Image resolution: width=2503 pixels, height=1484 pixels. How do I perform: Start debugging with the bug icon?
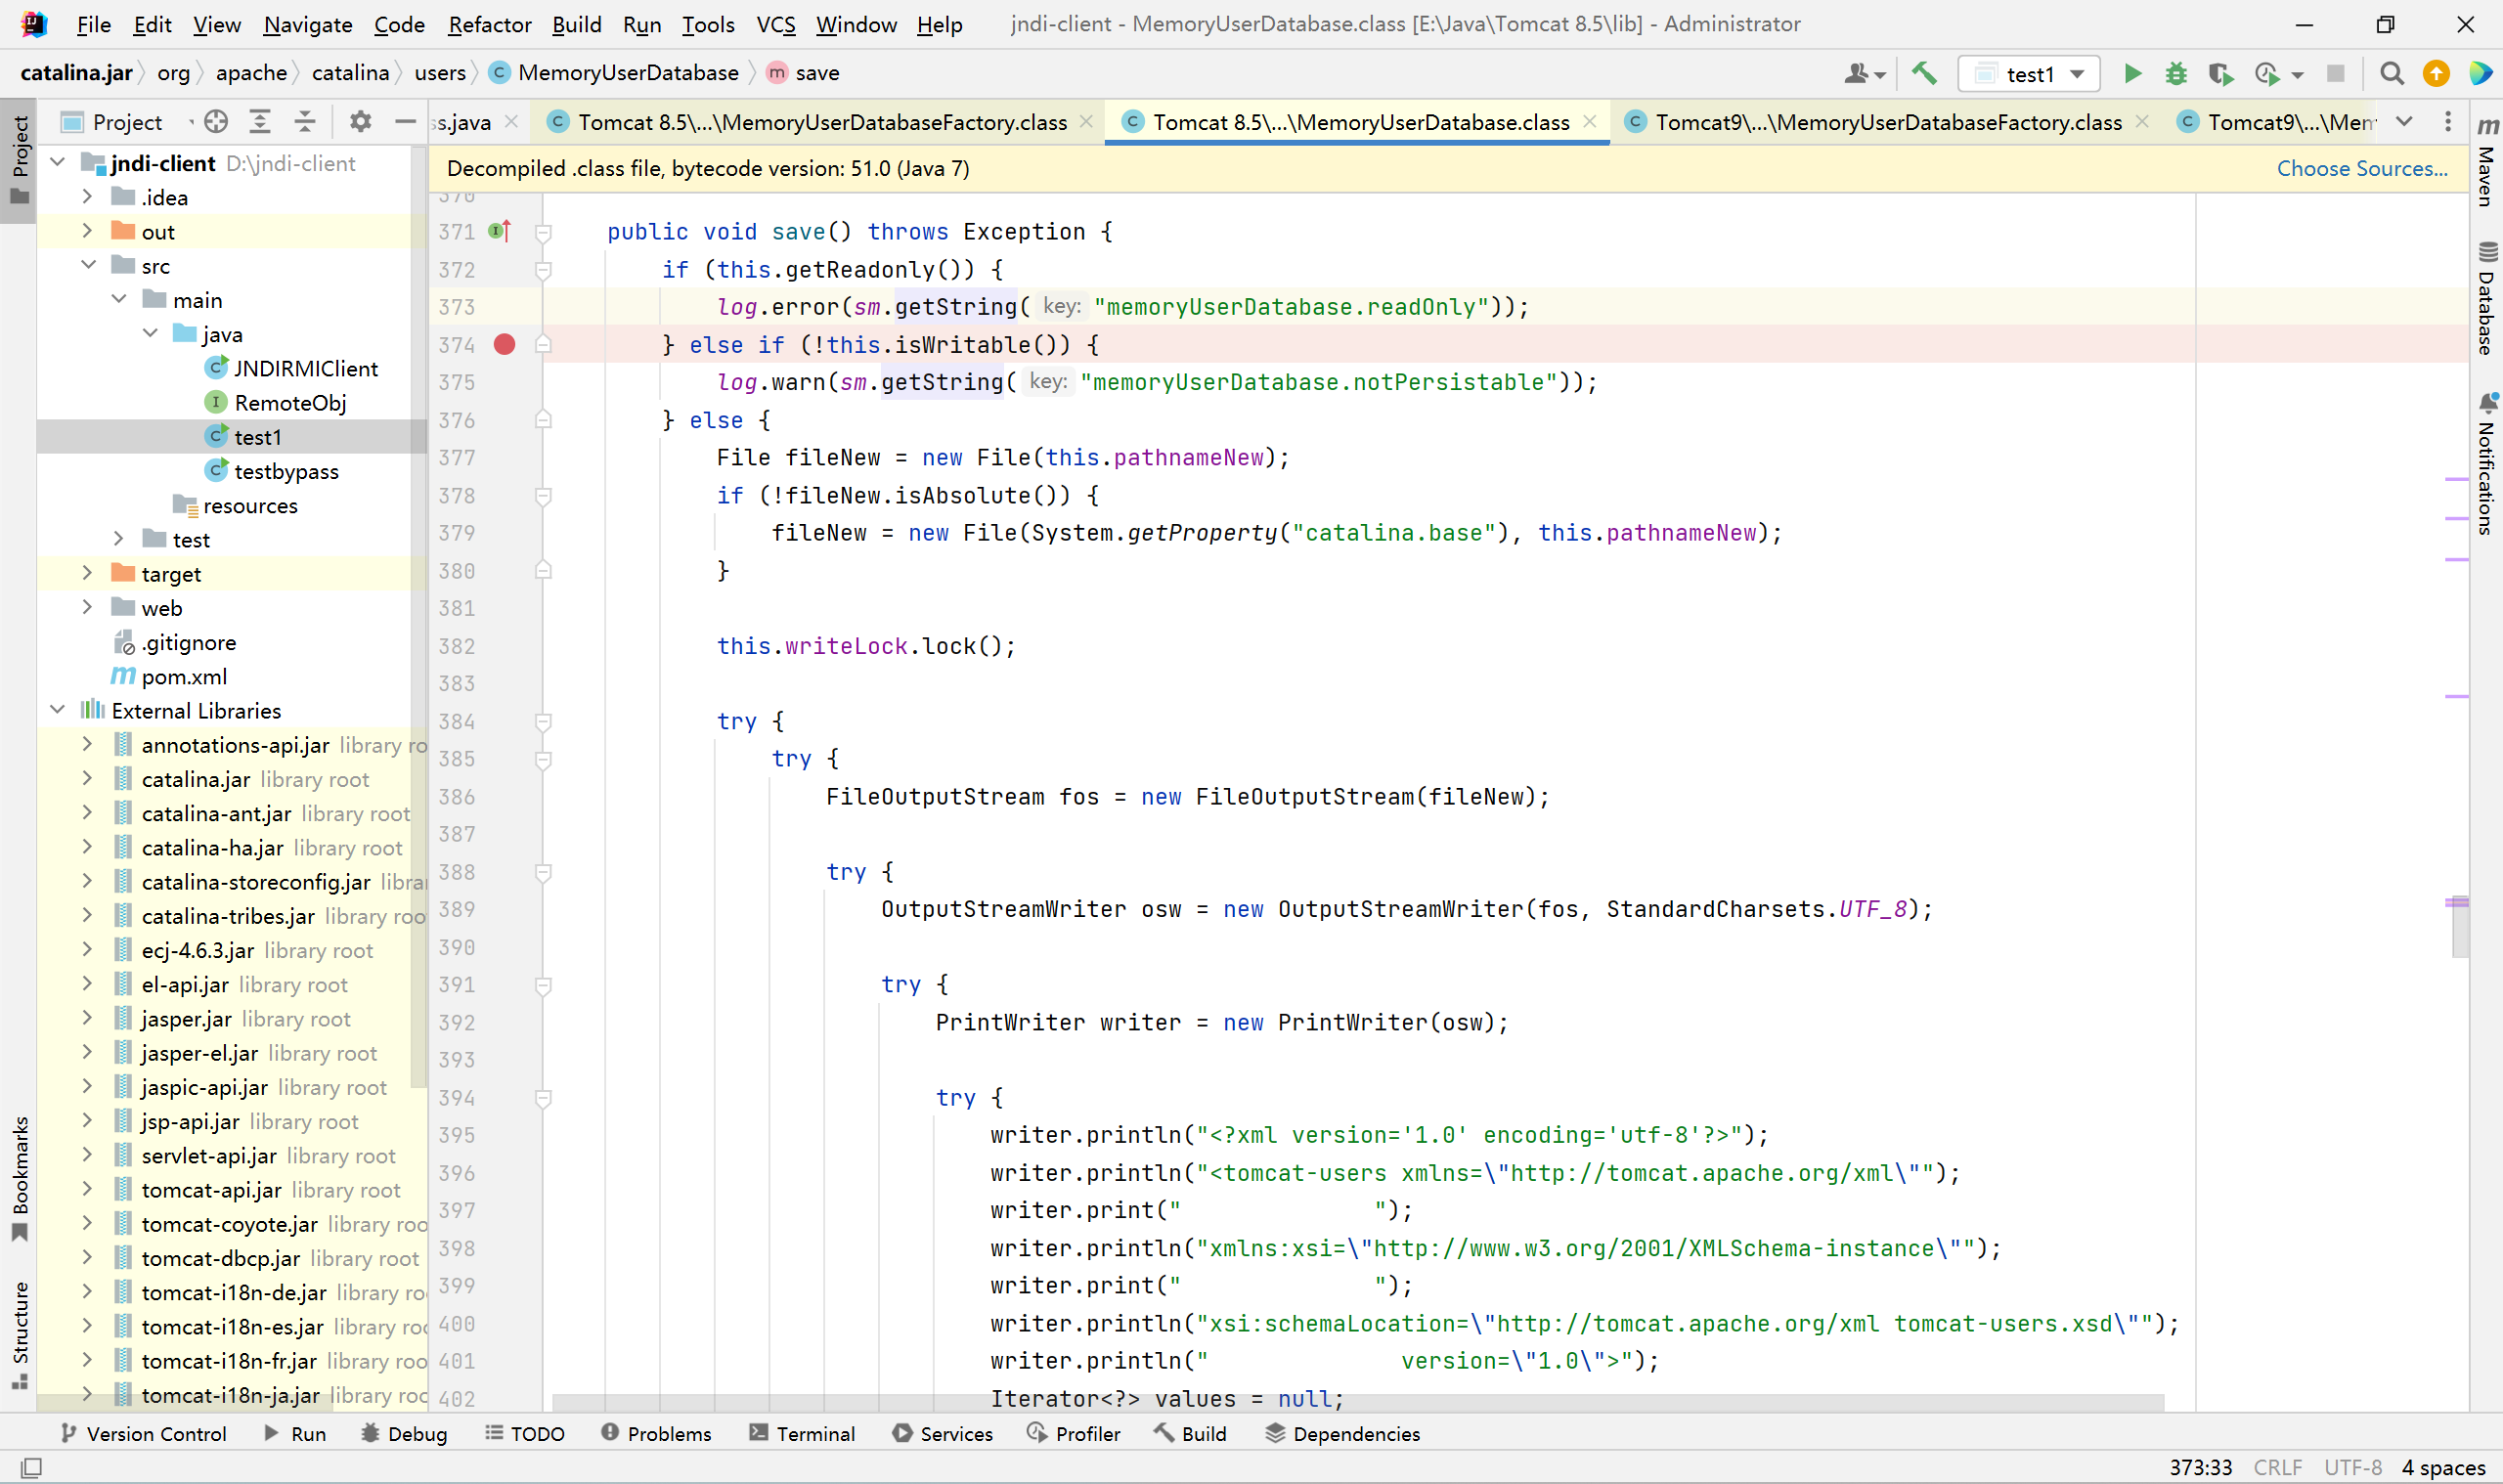point(2176,73)
